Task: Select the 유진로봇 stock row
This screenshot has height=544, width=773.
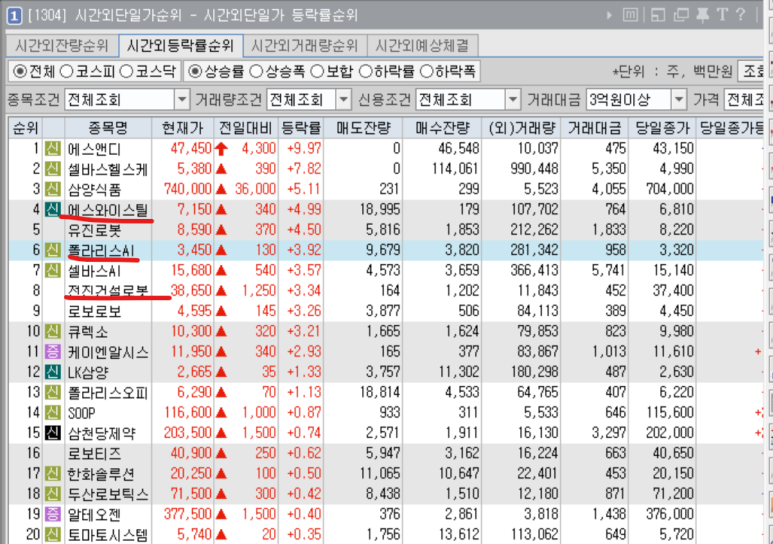Action: (386, 230)
